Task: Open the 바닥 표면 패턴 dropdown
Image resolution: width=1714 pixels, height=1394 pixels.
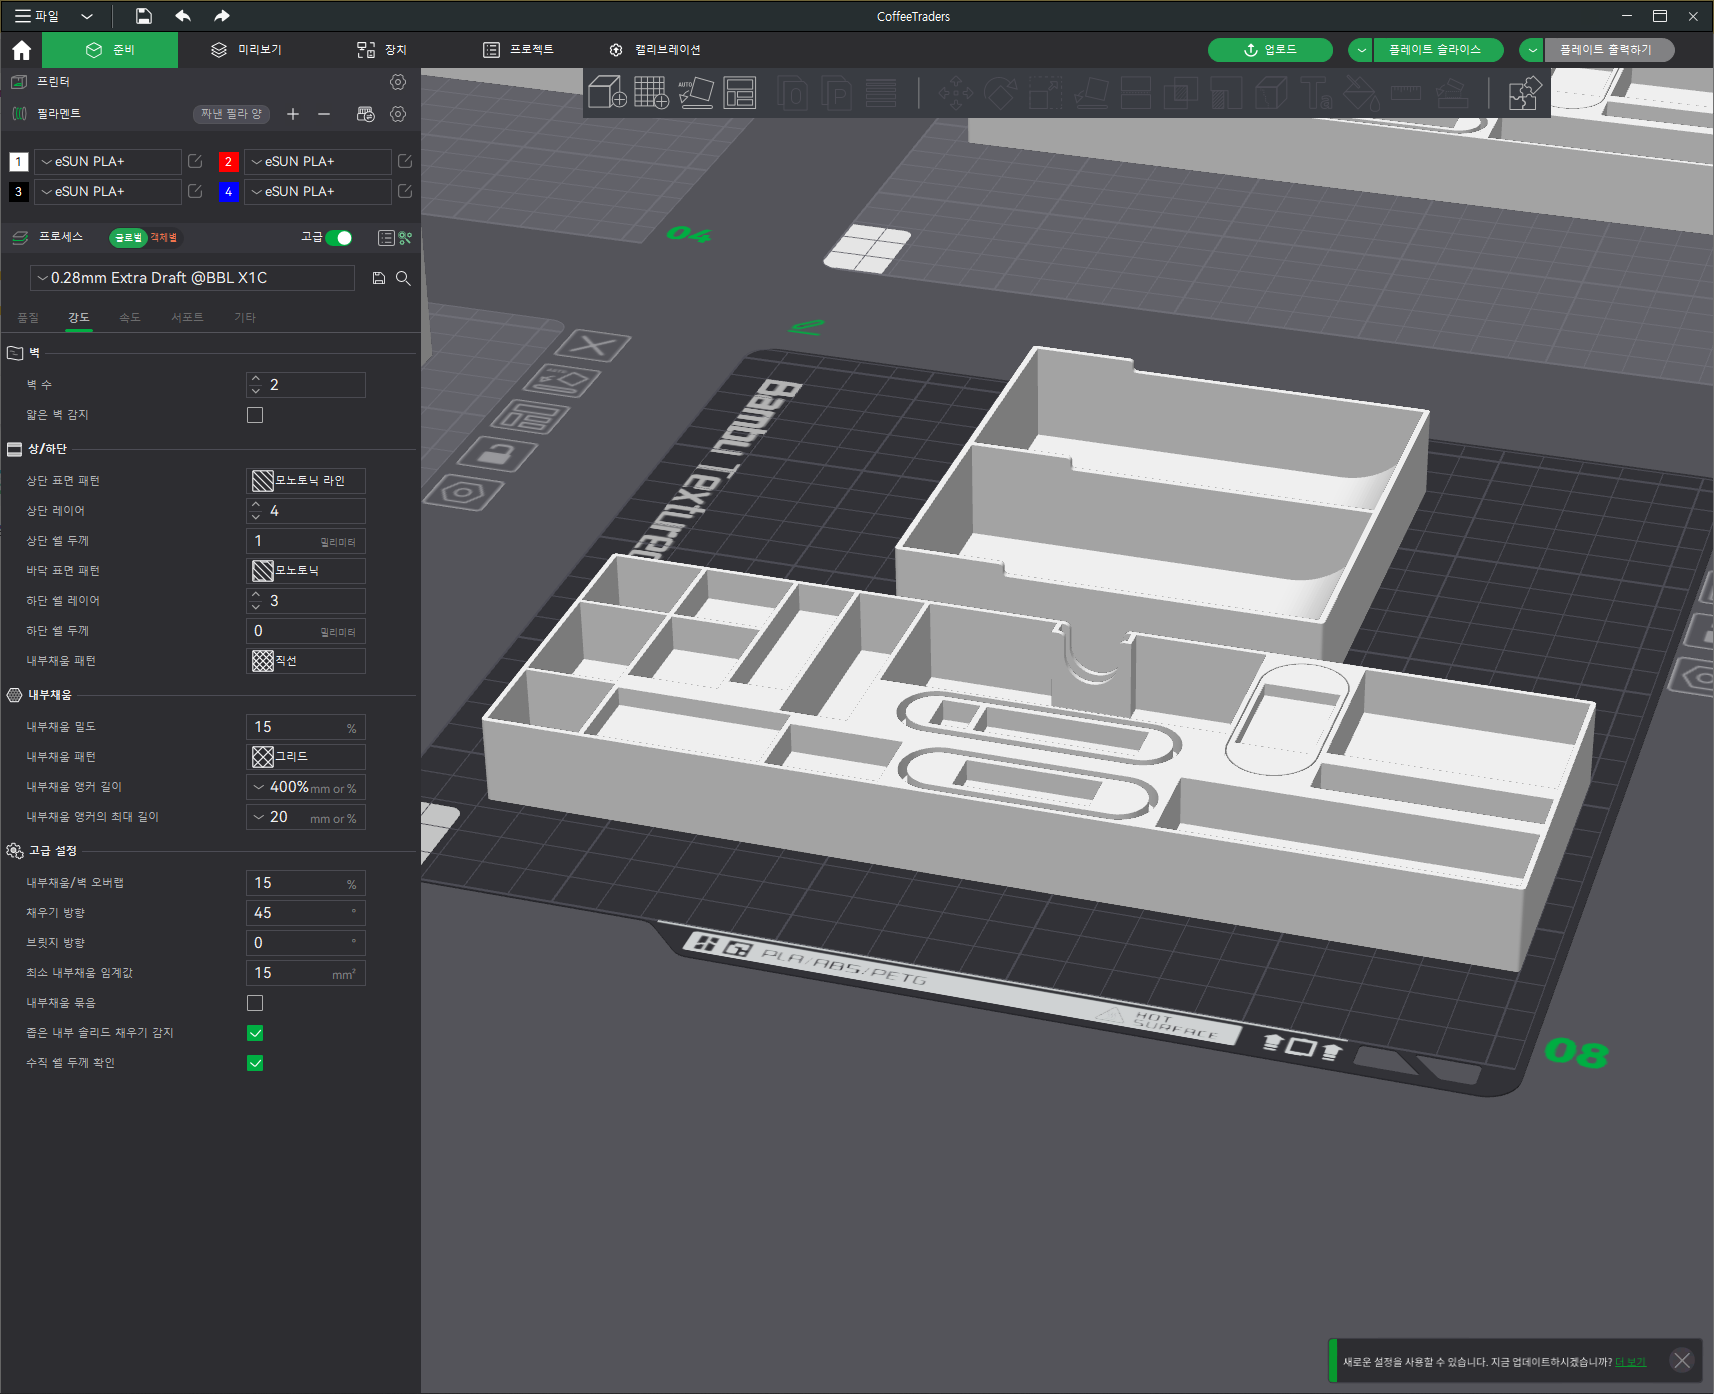Action: pos(306,571)
